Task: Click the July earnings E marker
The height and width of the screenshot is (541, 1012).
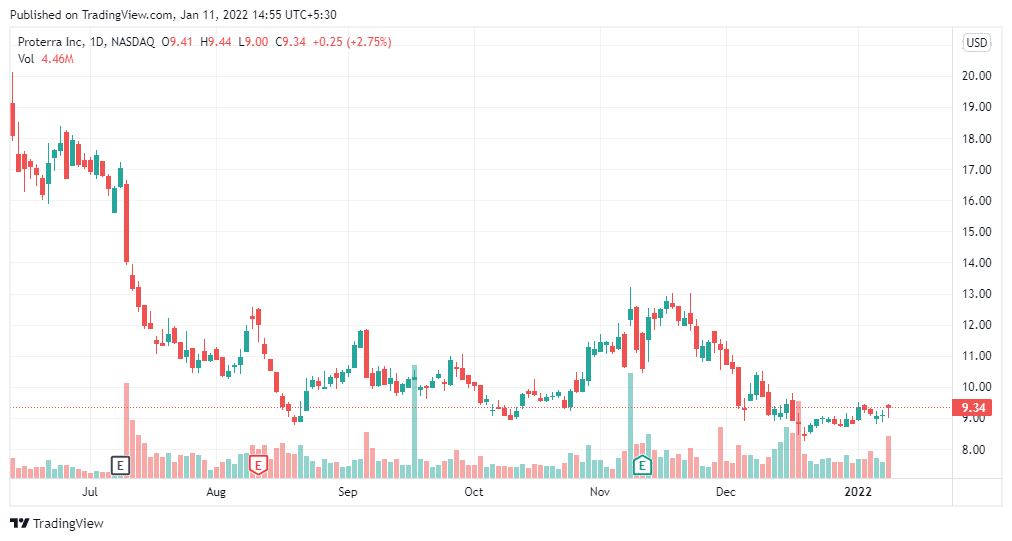Action: tap(120, 465)
